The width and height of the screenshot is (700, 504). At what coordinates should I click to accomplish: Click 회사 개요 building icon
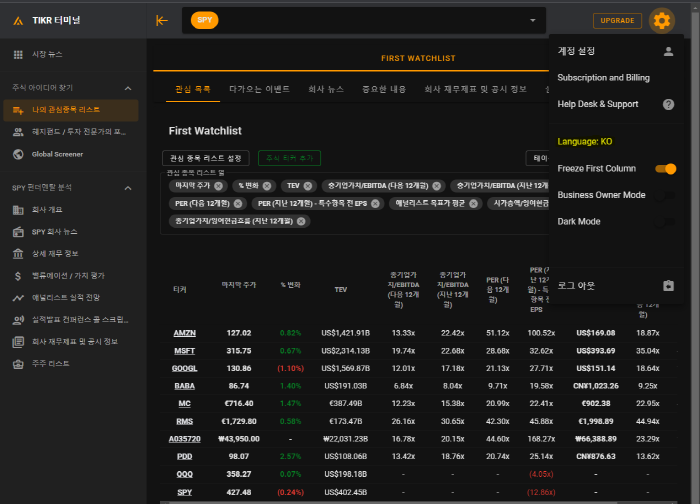(x=18, y=210)
